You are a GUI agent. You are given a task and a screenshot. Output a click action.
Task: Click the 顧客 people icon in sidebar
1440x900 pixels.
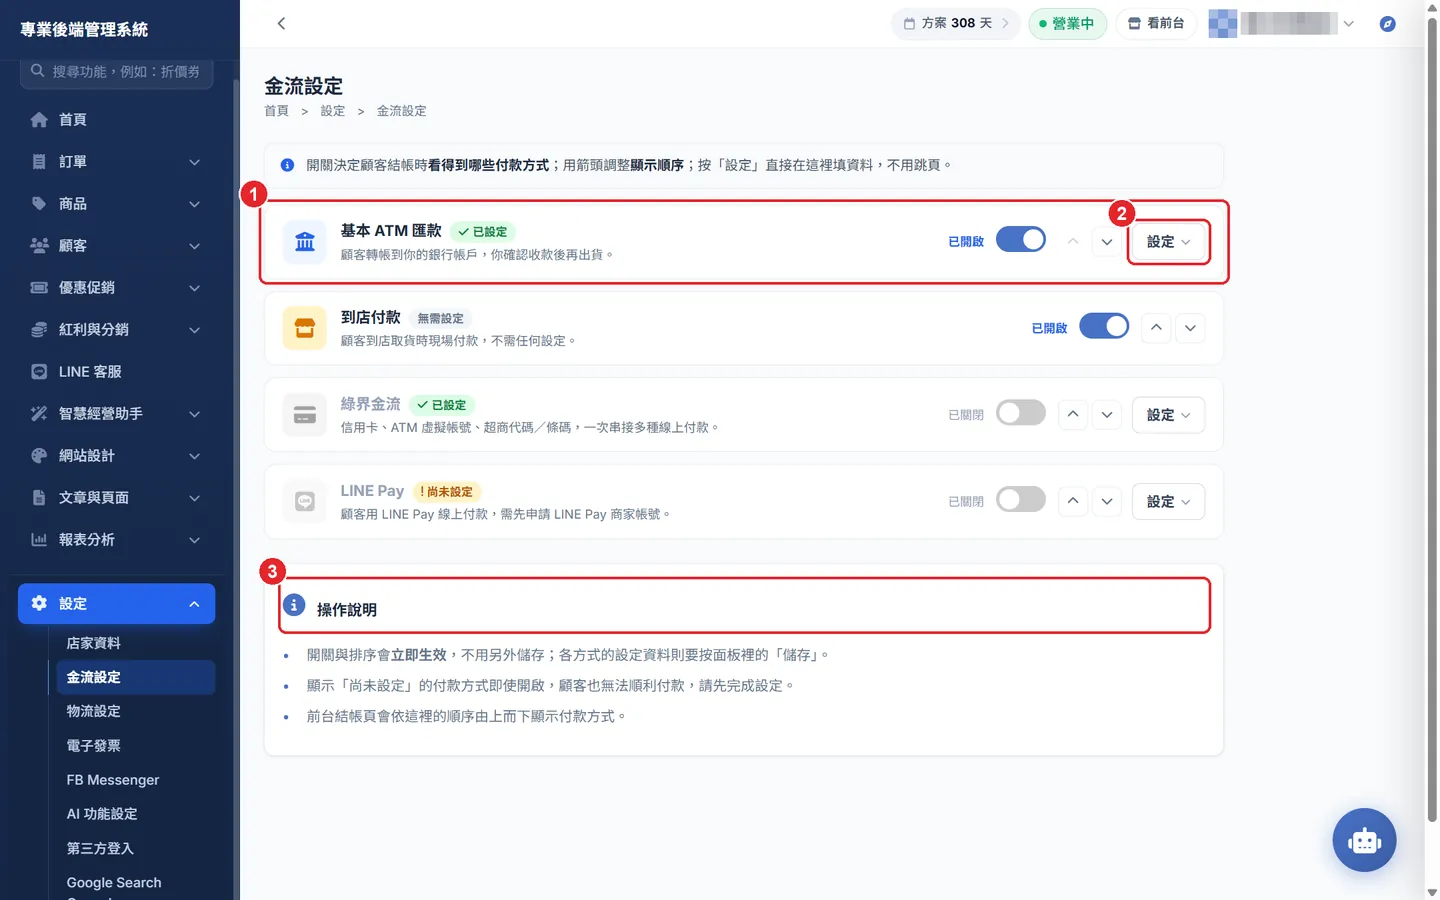click(x=39, y=246)
